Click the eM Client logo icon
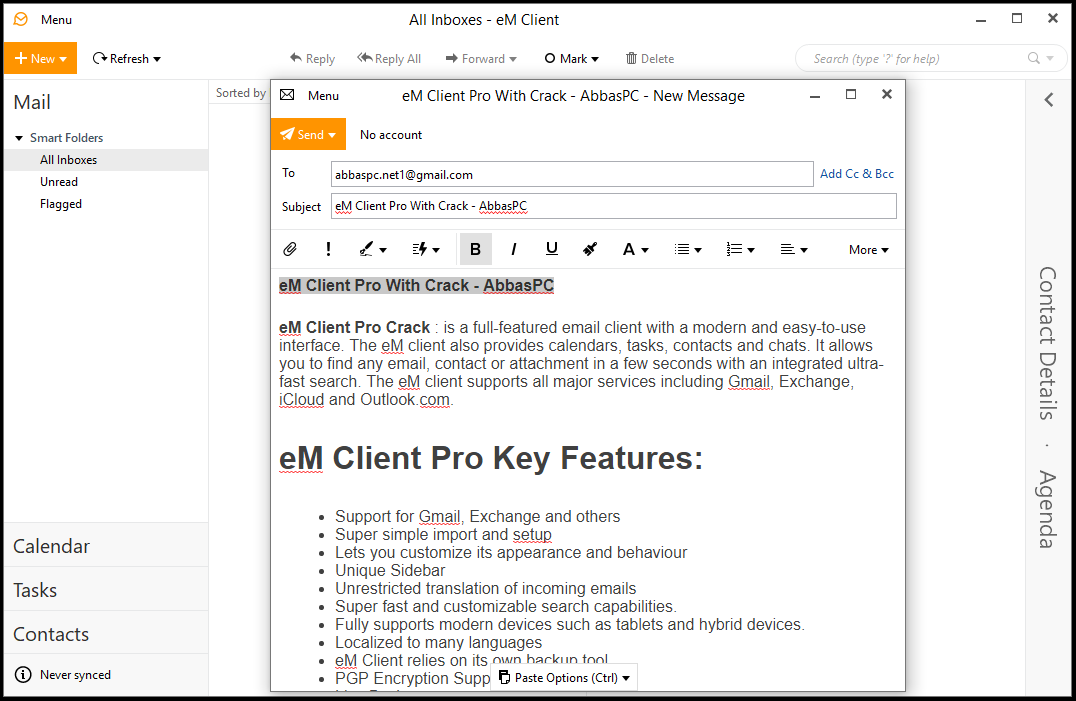The width and height of the screenshot is (1076, 701). pyautogui.click(x=21, y=19)
